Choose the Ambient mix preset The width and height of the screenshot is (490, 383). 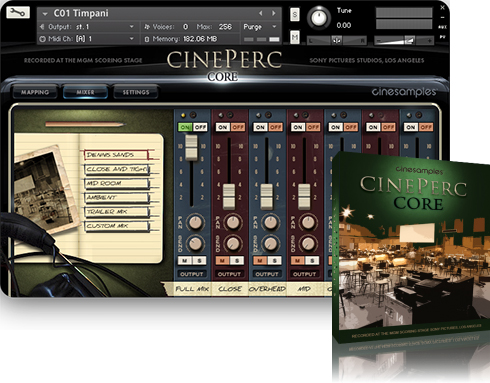[116, 197]
